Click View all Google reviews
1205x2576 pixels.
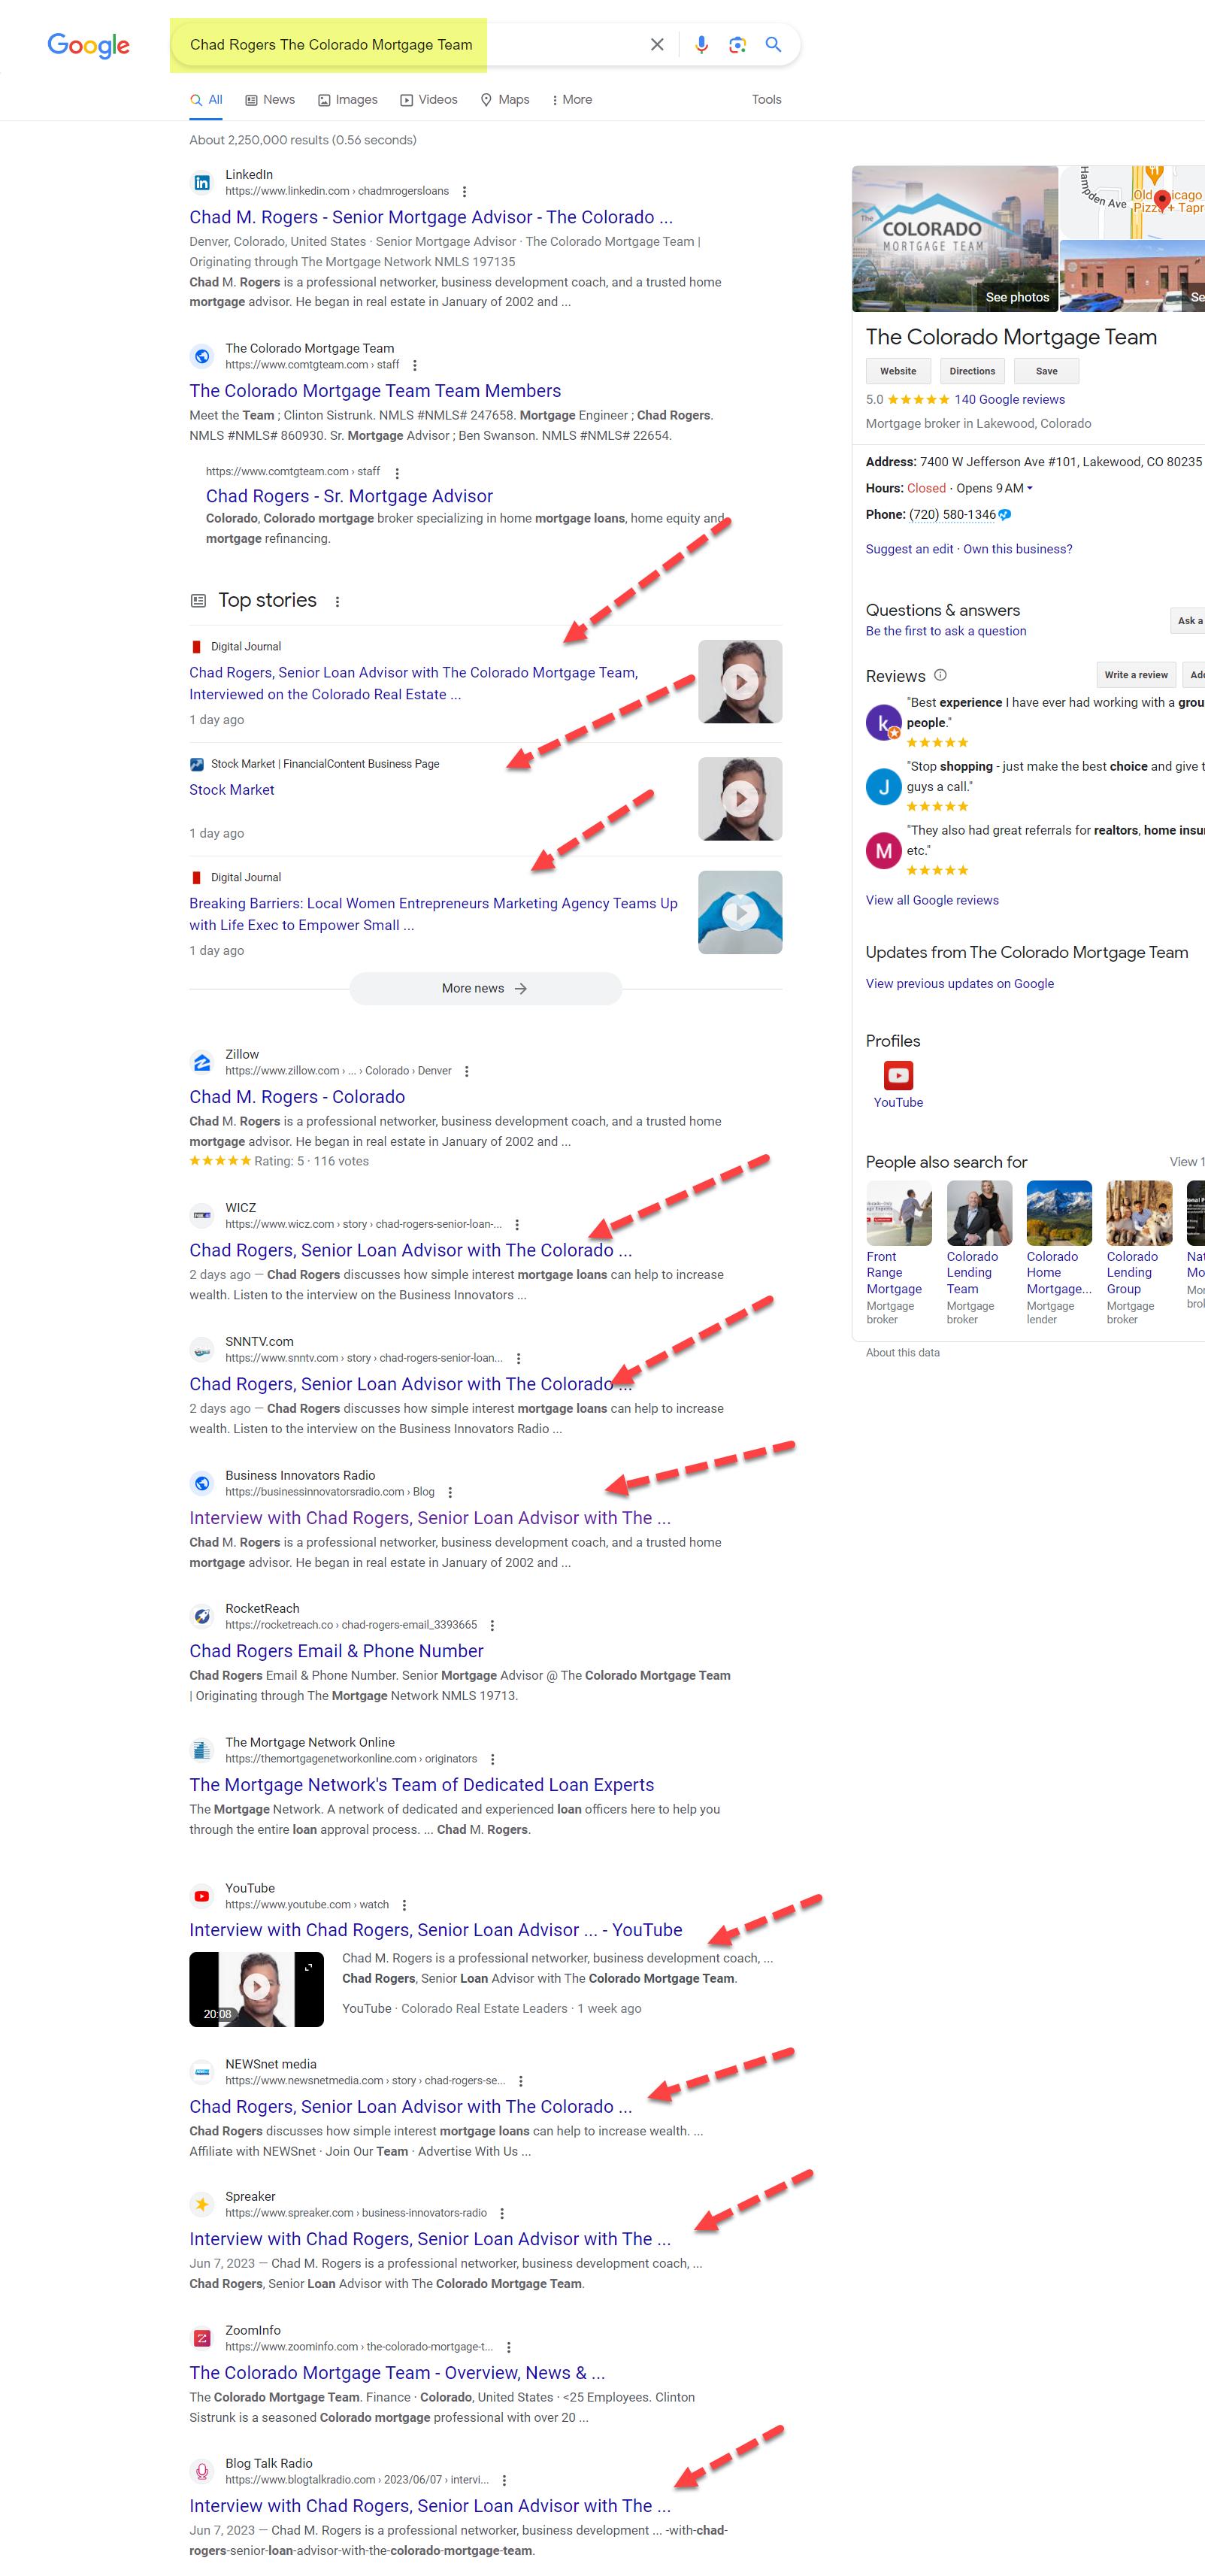(932, 901)
